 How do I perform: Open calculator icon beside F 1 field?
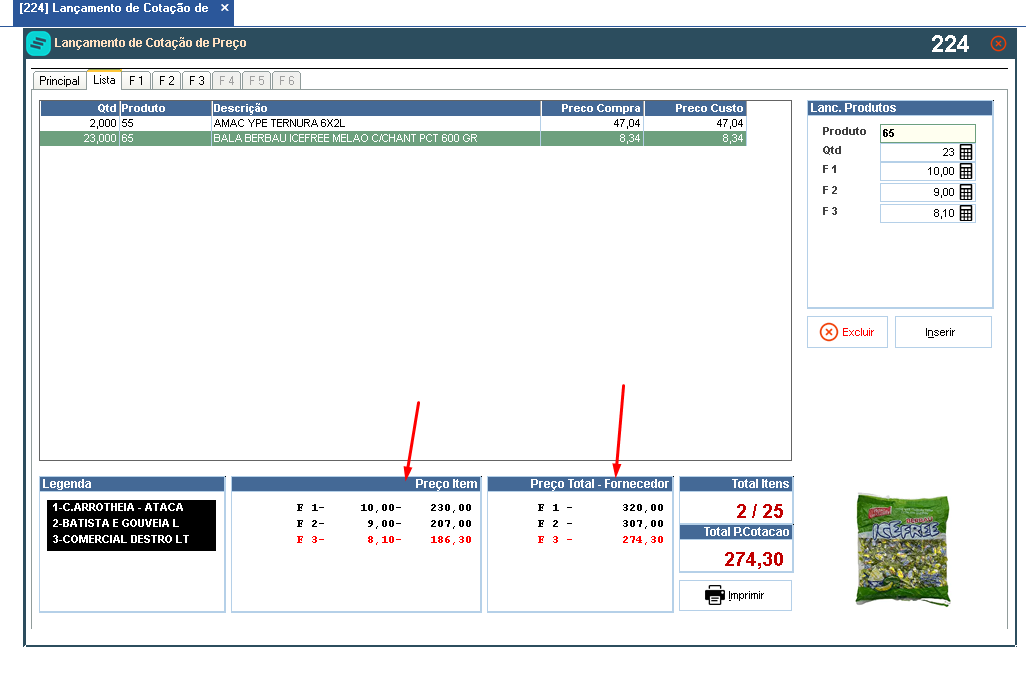(966, 171)
